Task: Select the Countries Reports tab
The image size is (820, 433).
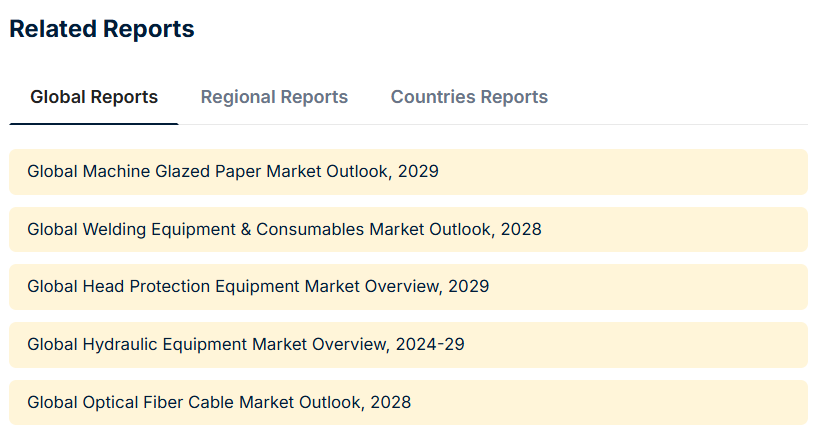Action: (469, 97)
